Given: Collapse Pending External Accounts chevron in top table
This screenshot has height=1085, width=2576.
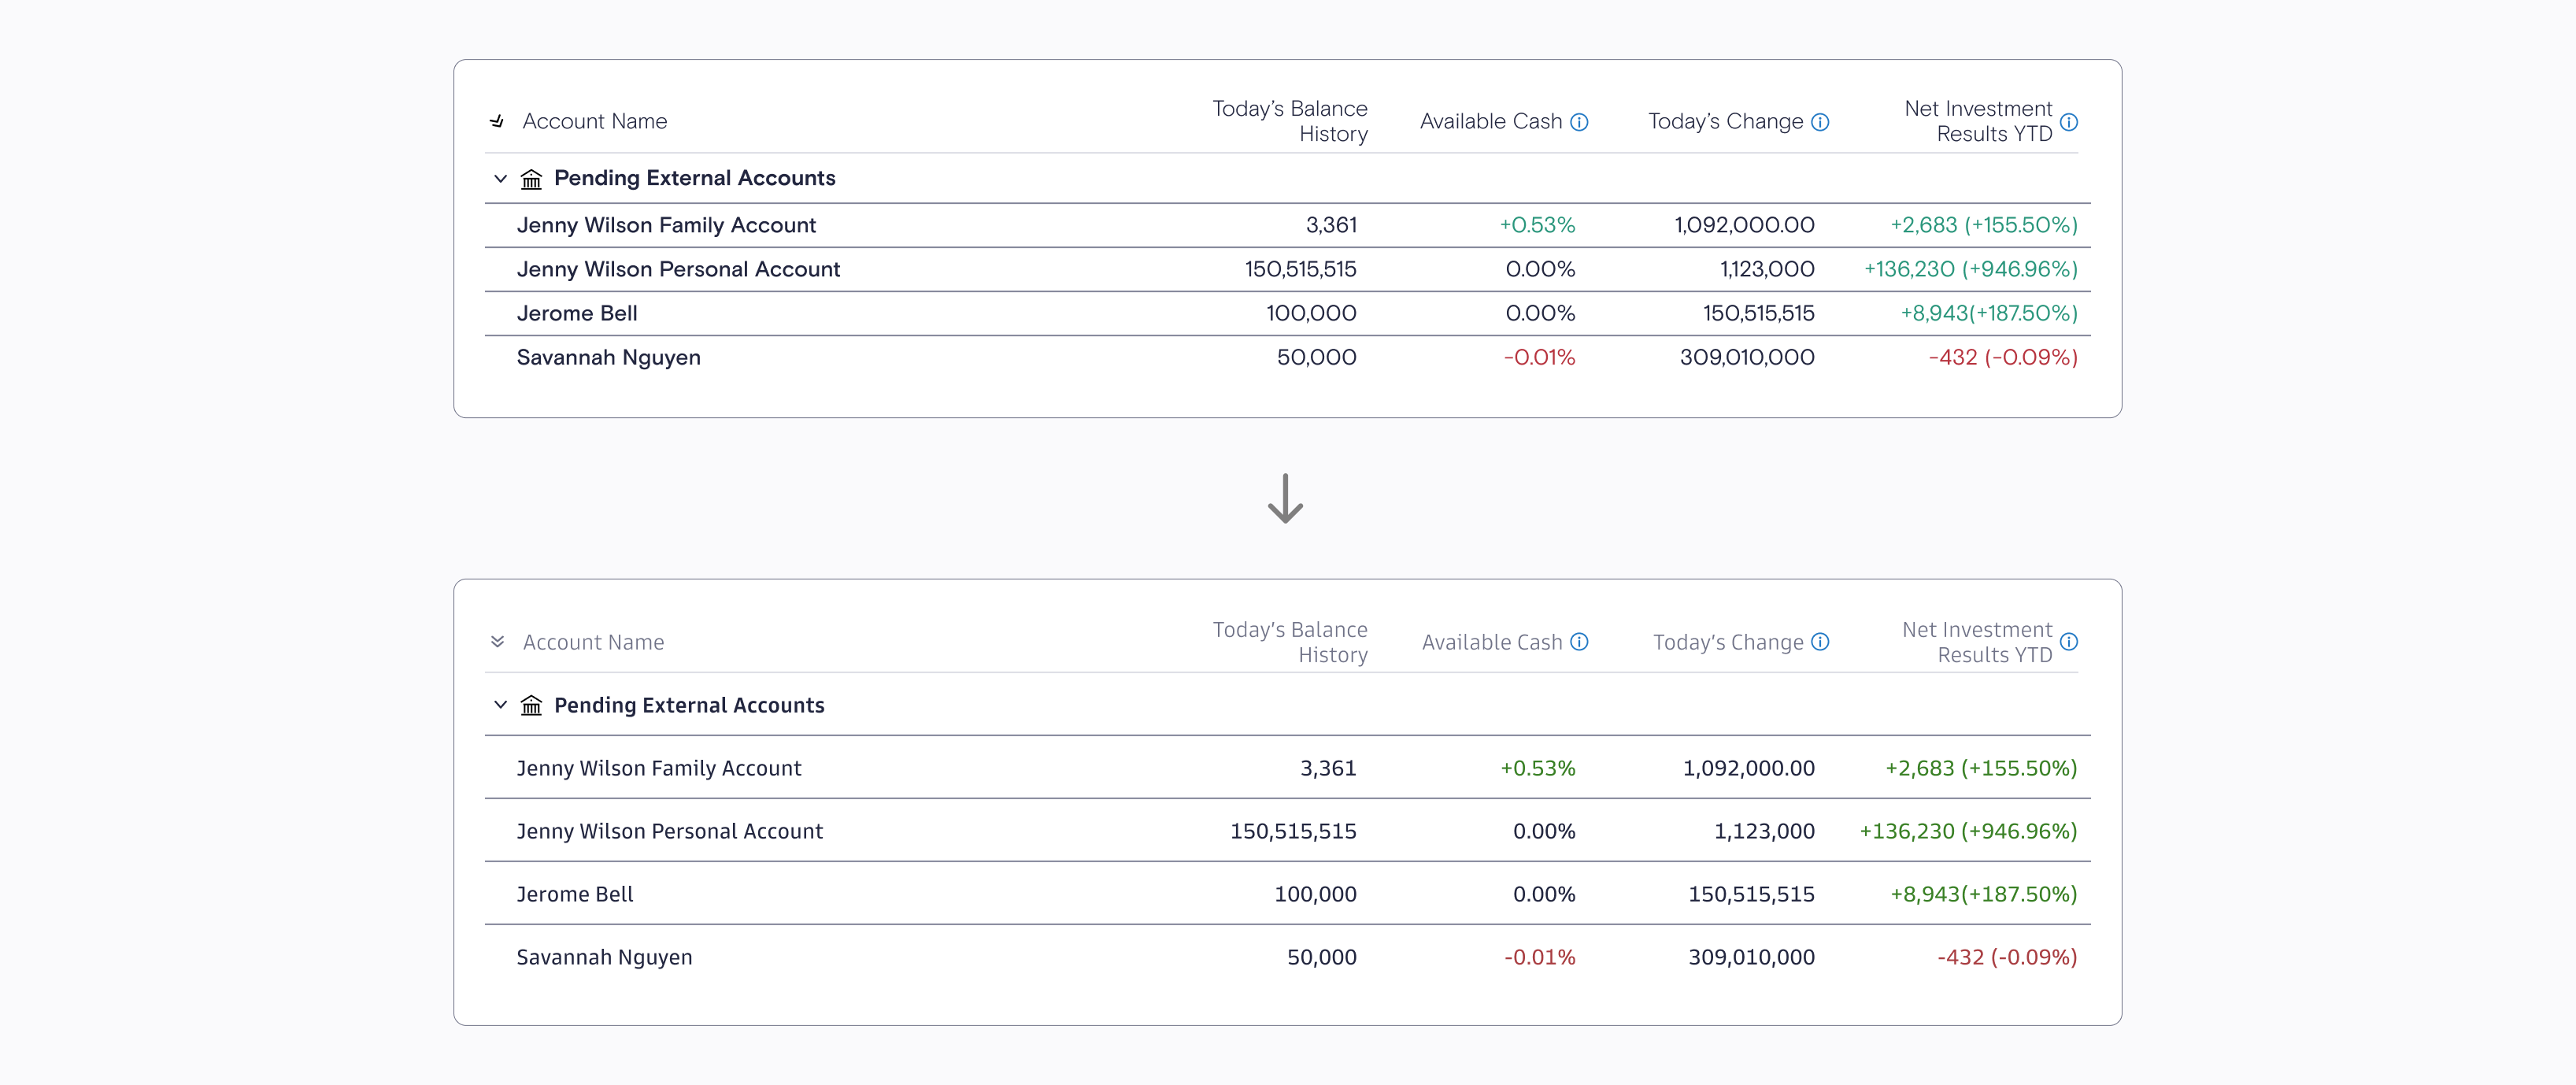Looking at the screenshot, I should click(x=500, y=179).
